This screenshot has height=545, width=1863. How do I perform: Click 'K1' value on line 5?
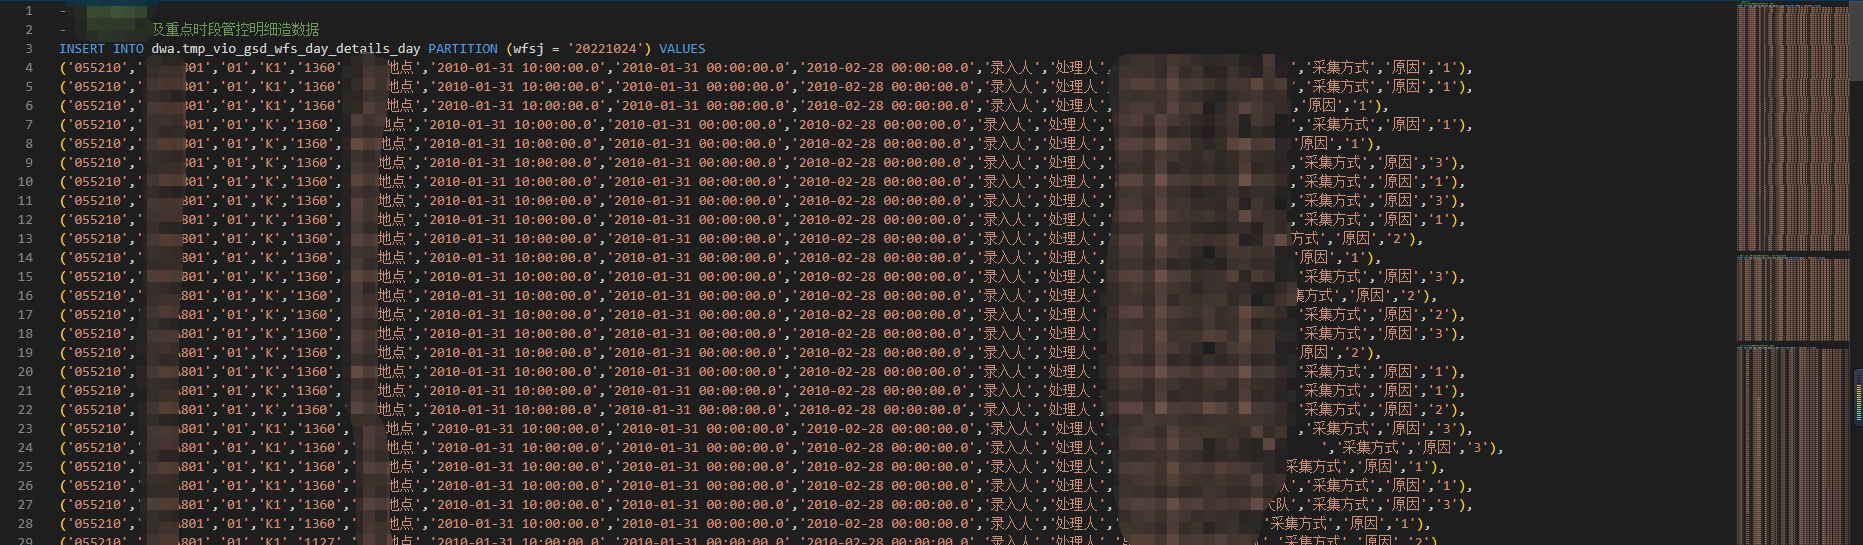pyautogui.click(x=273, y=86)
